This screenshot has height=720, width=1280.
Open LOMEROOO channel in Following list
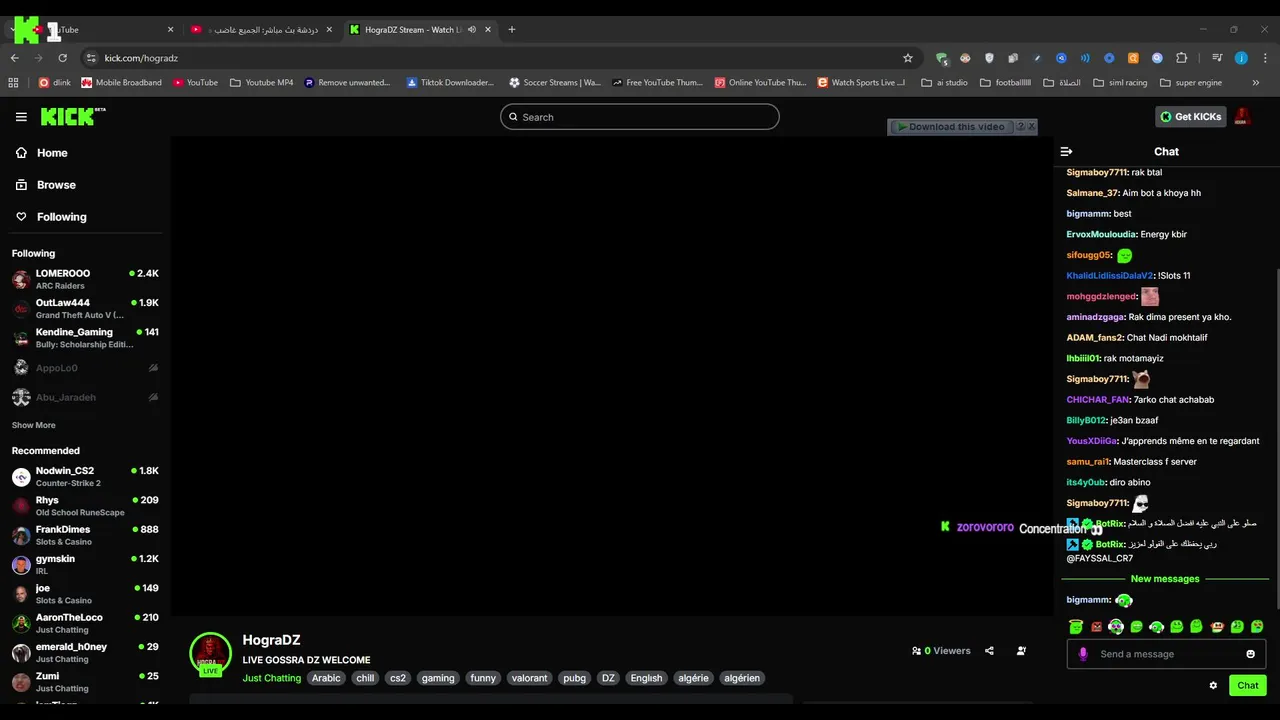pos(85,279)
